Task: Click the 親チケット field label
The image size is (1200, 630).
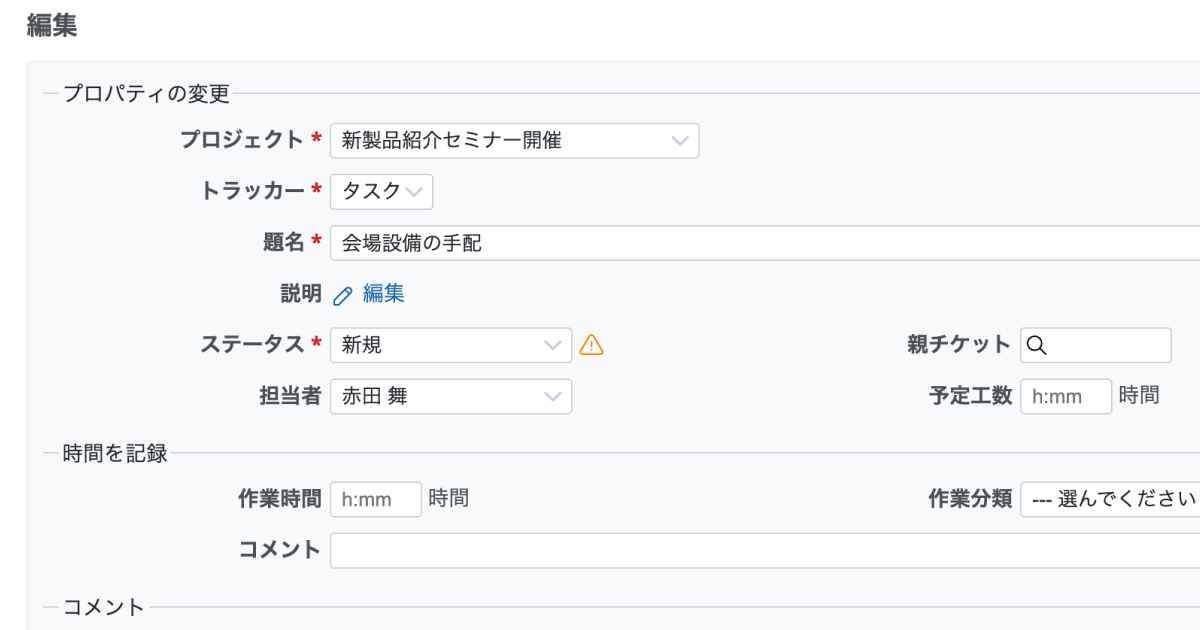Action: (x=959, y=345)
